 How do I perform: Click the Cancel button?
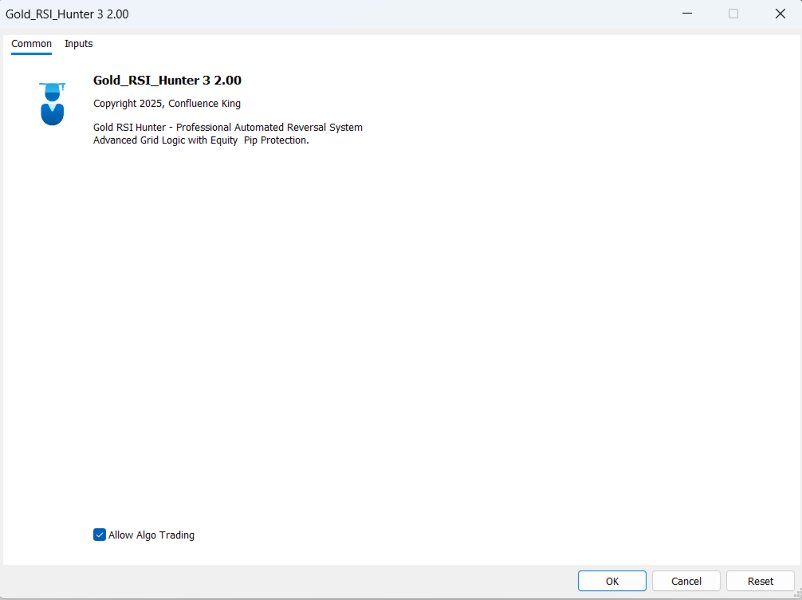tap(686, 581)
